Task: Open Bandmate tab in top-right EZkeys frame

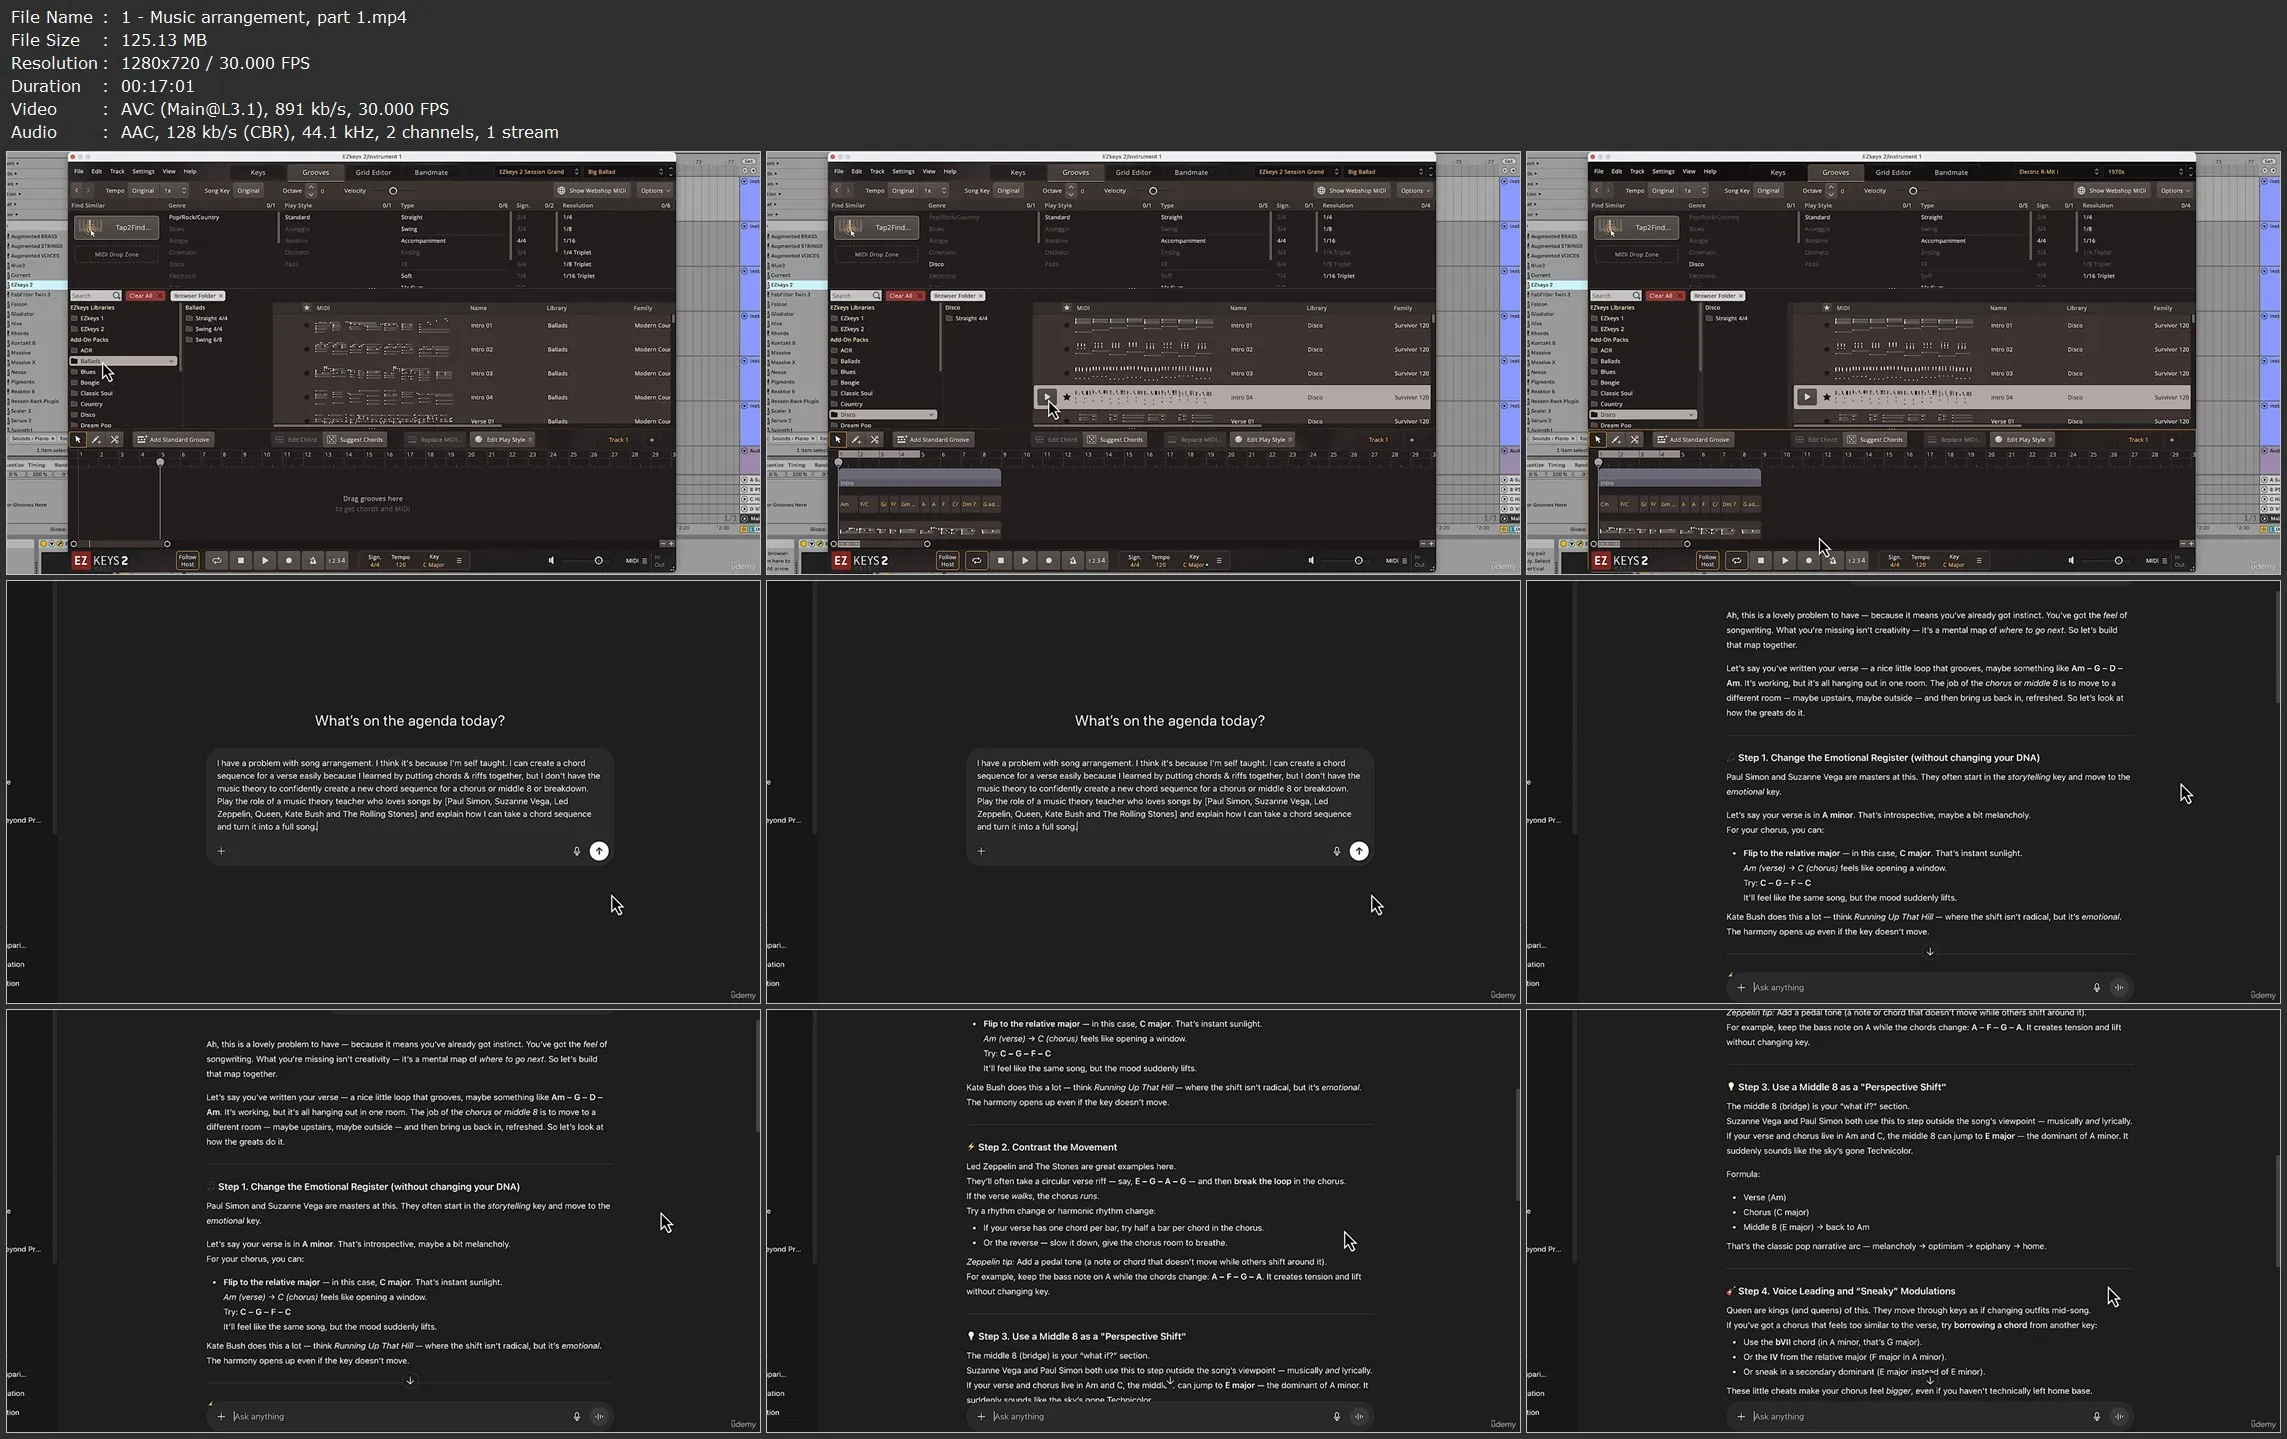Action: 1950,172
